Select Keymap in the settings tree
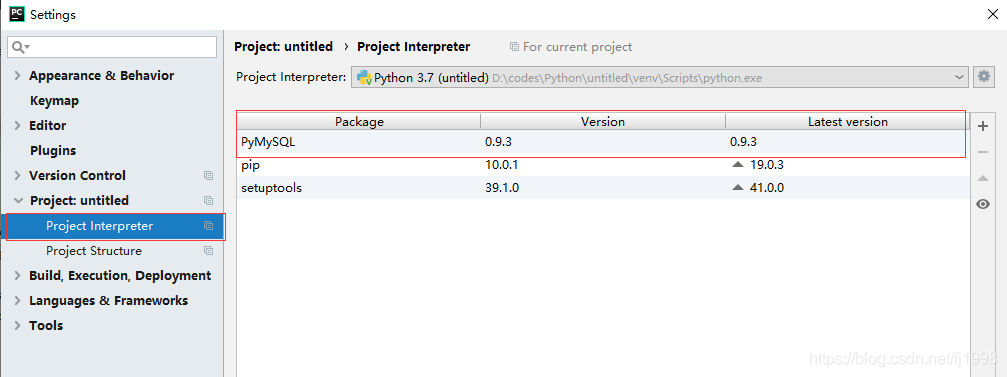Viewport: 1007px width, 377px height. [x=55, y=101]
